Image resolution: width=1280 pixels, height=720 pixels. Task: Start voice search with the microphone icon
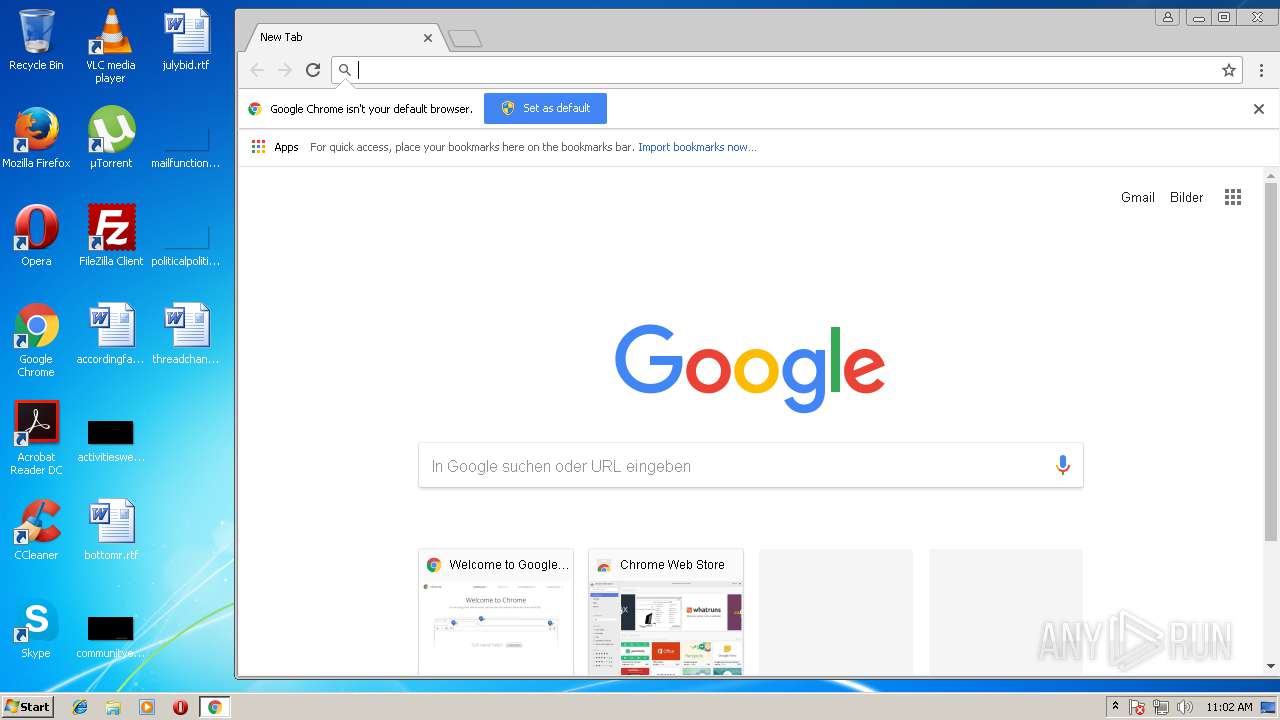pyautogui.click(x=1062, y=466)
